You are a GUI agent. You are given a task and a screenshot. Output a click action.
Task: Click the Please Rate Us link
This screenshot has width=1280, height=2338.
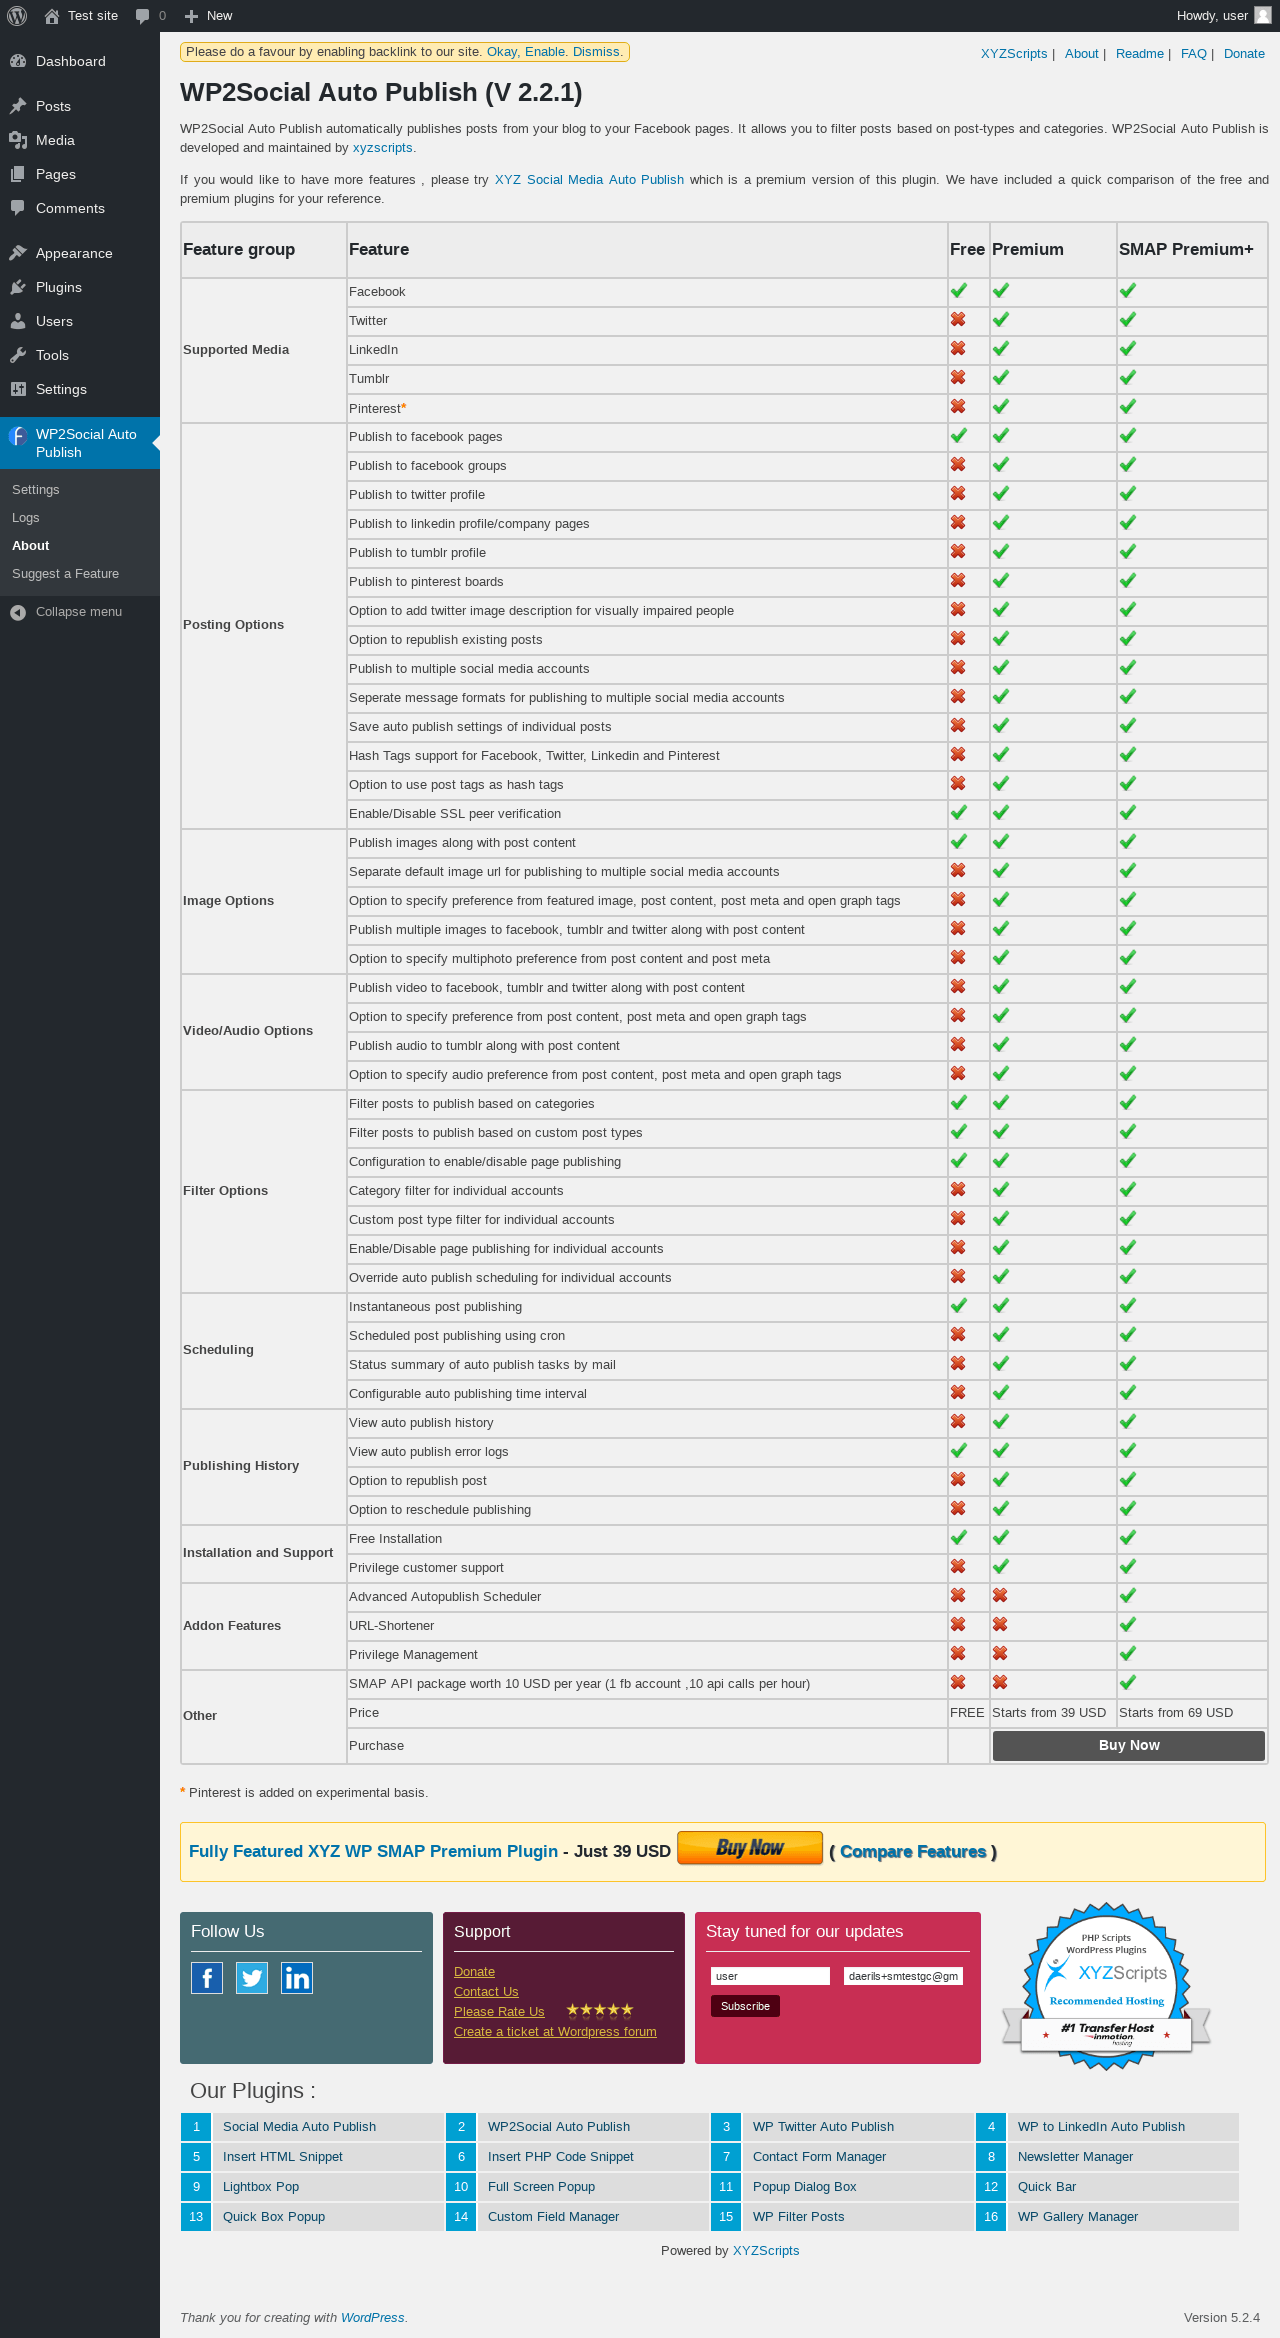pyautogui.click(x=499, y=2012)
